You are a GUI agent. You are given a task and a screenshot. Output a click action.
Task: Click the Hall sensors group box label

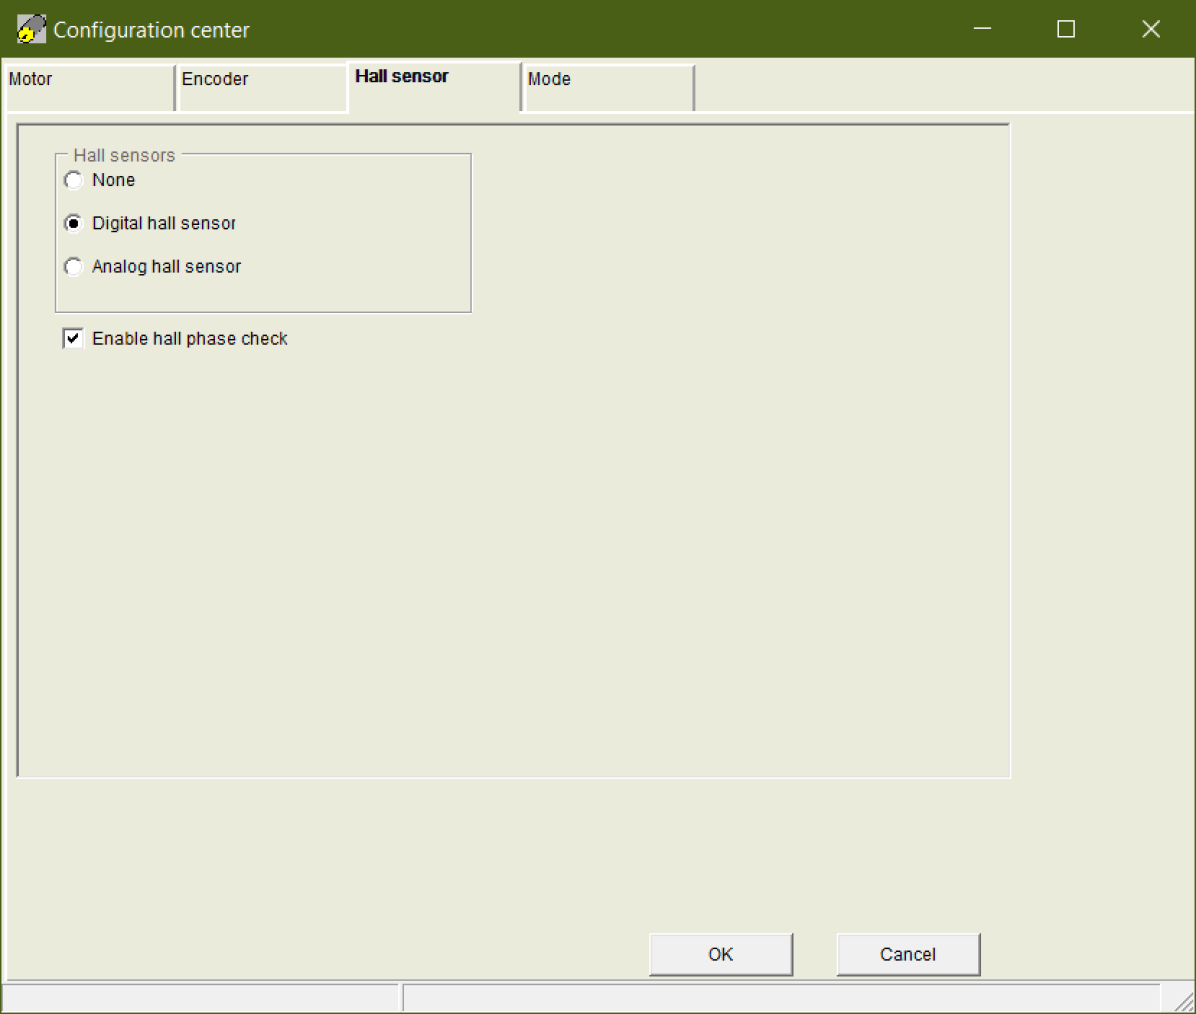tap(124, 155)
